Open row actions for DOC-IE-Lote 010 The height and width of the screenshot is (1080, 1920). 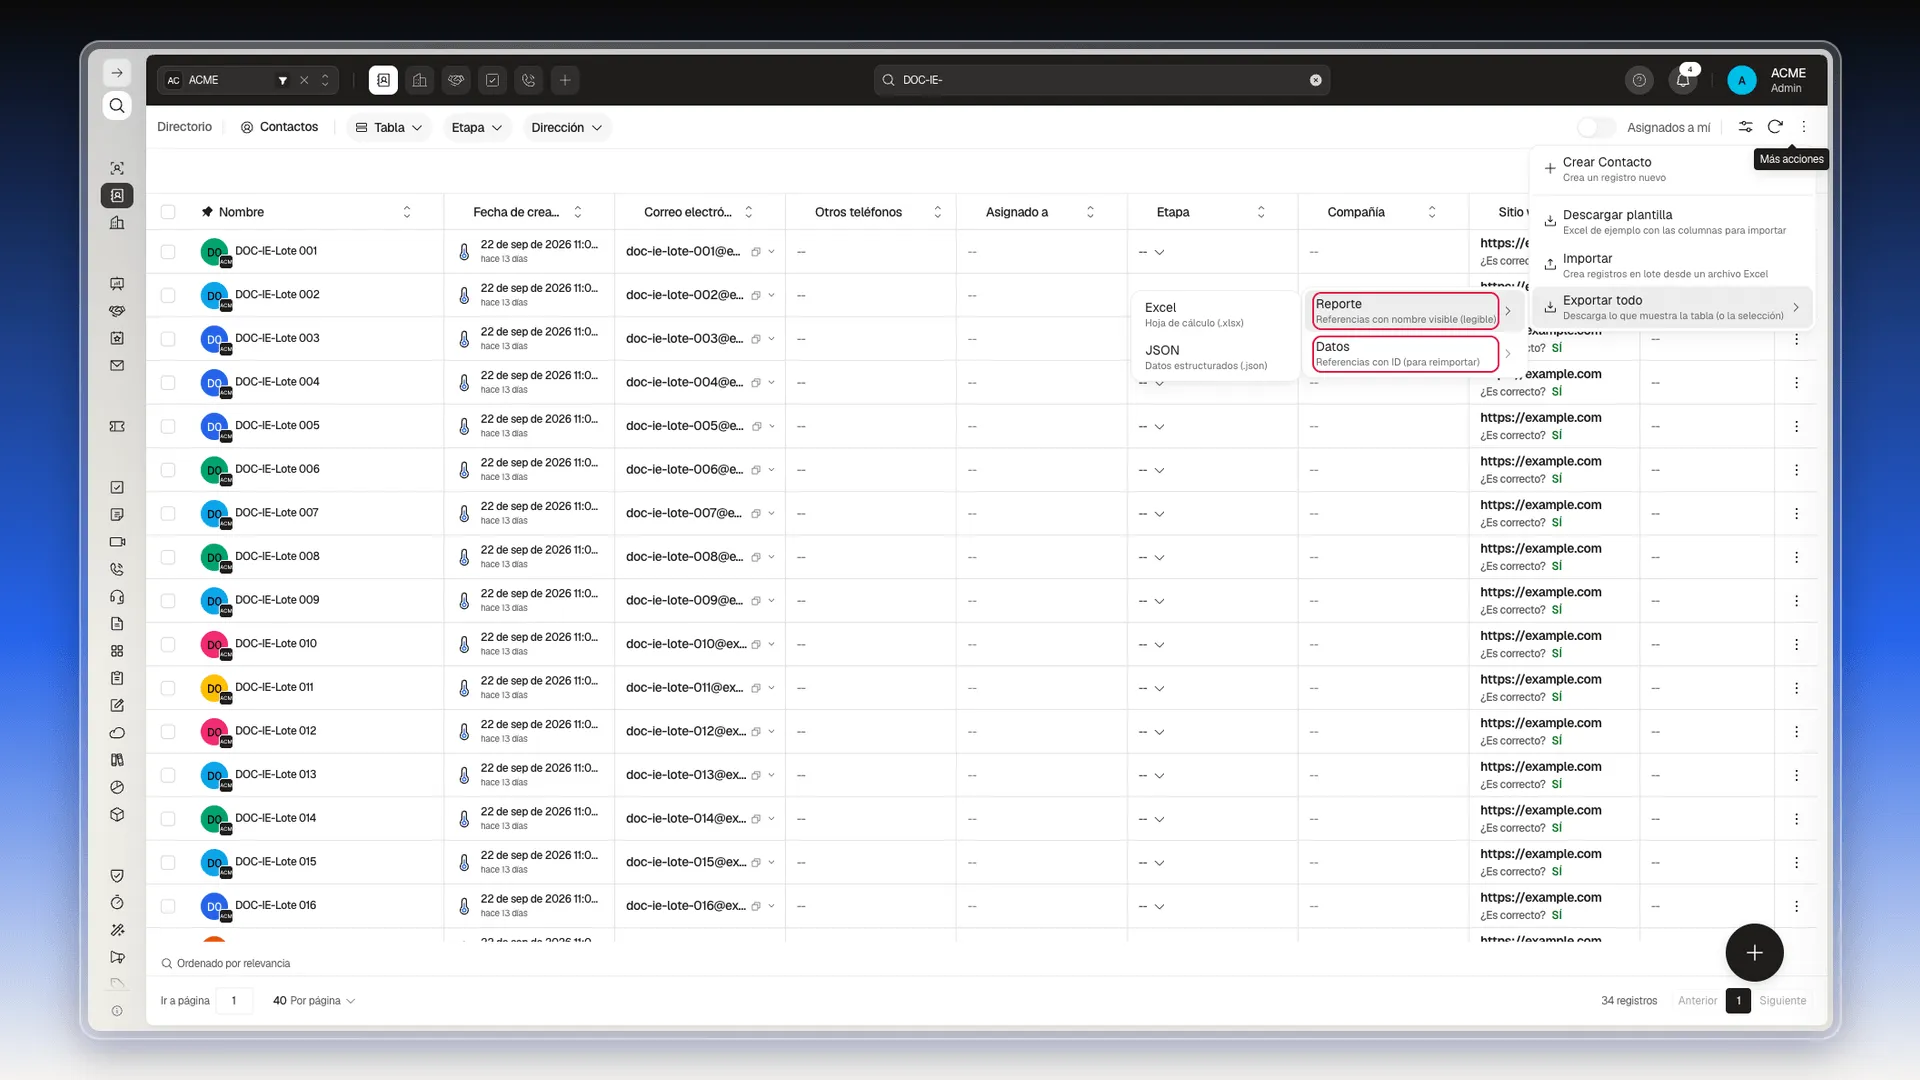(x=1796, y=645)
